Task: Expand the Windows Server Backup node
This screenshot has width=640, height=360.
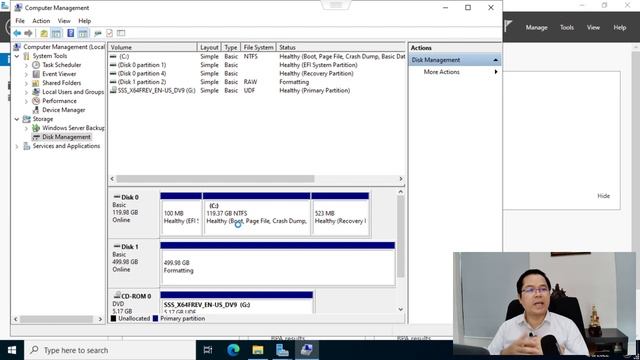Action: click(26, 128)
